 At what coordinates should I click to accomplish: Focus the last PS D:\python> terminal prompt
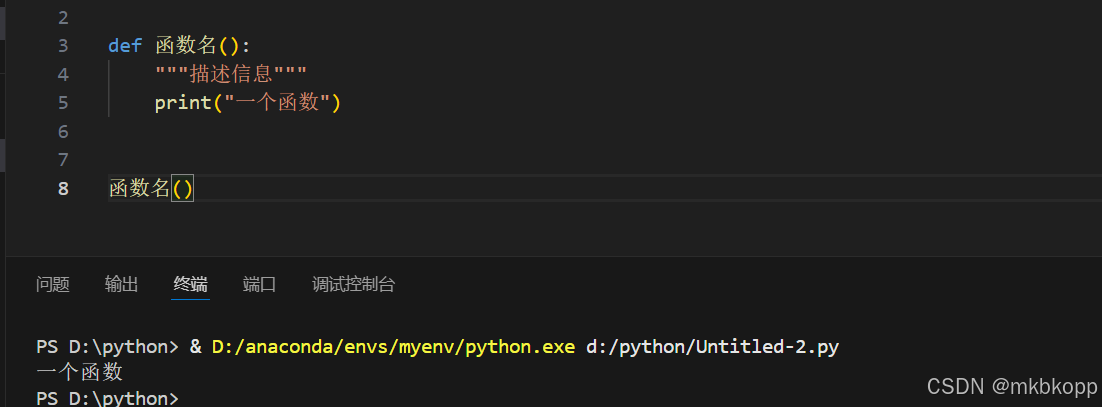(108, 399)
